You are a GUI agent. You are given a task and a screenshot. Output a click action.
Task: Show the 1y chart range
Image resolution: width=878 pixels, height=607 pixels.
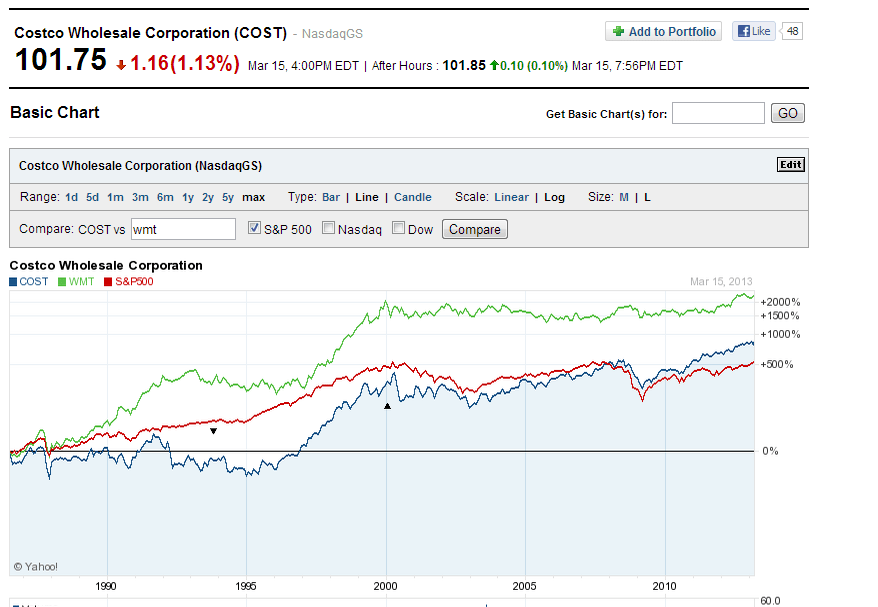188,197
